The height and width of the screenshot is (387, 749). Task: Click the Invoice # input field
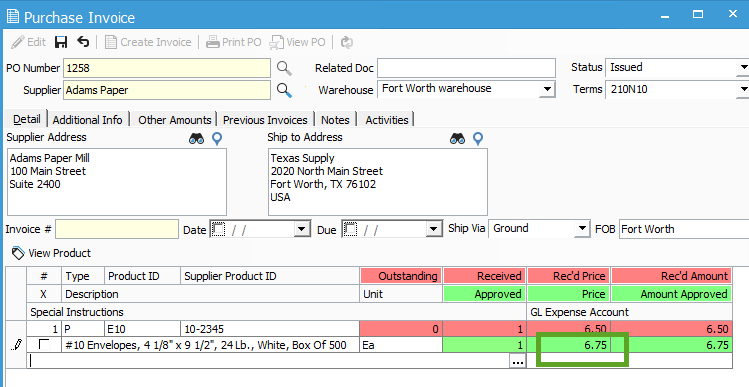(x=117, y=229)
